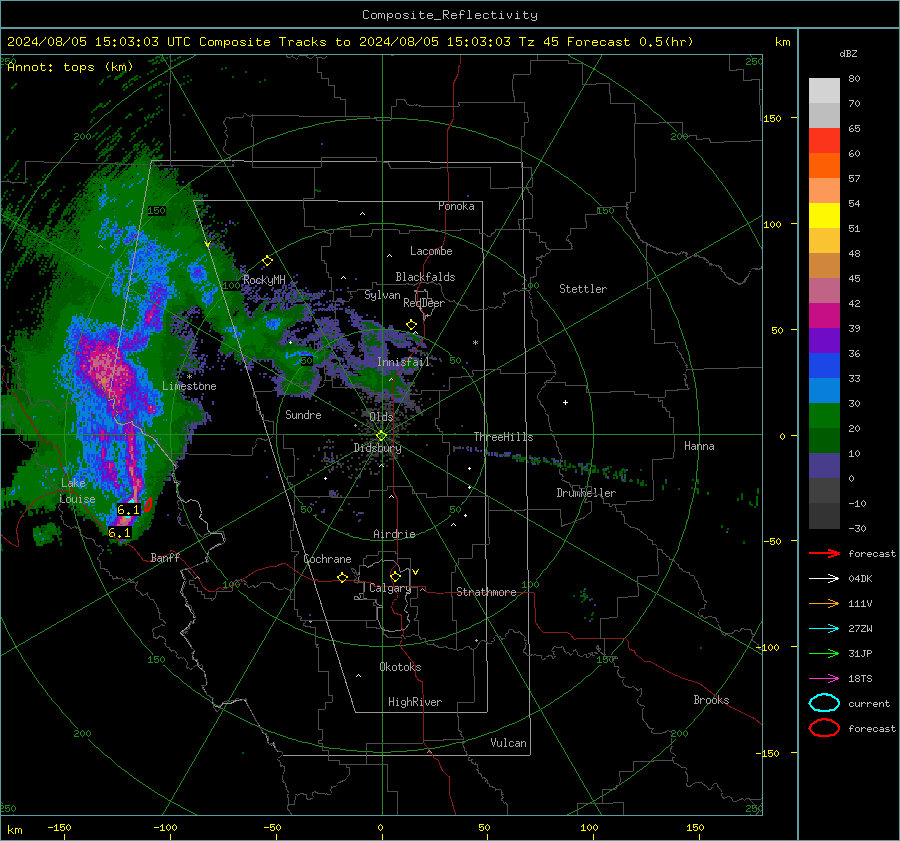Click the 'forecast' text beside the red arrow
The height and width of the screenshot is (841, 900).
pos(872,553)
